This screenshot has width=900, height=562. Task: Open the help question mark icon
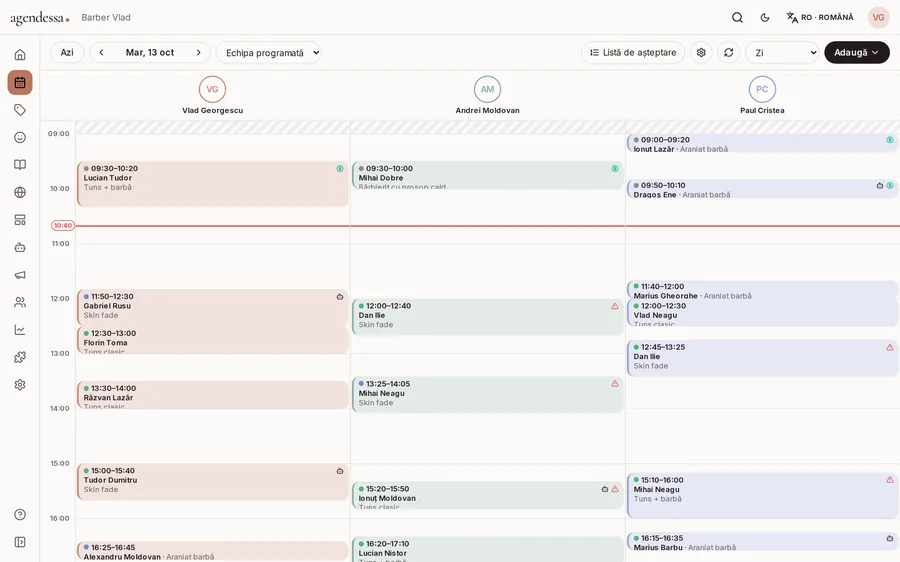click(x=20, y=514)
